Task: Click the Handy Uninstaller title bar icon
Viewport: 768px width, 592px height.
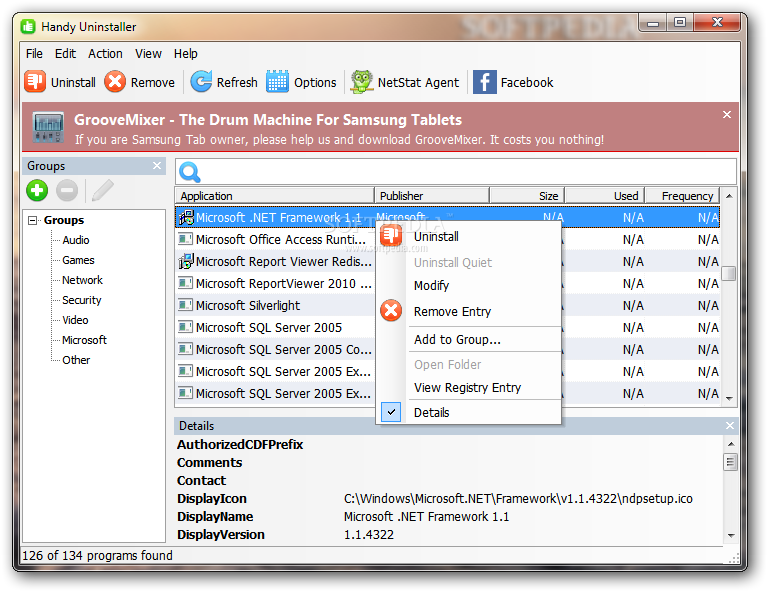Action: tap(28, 26)
